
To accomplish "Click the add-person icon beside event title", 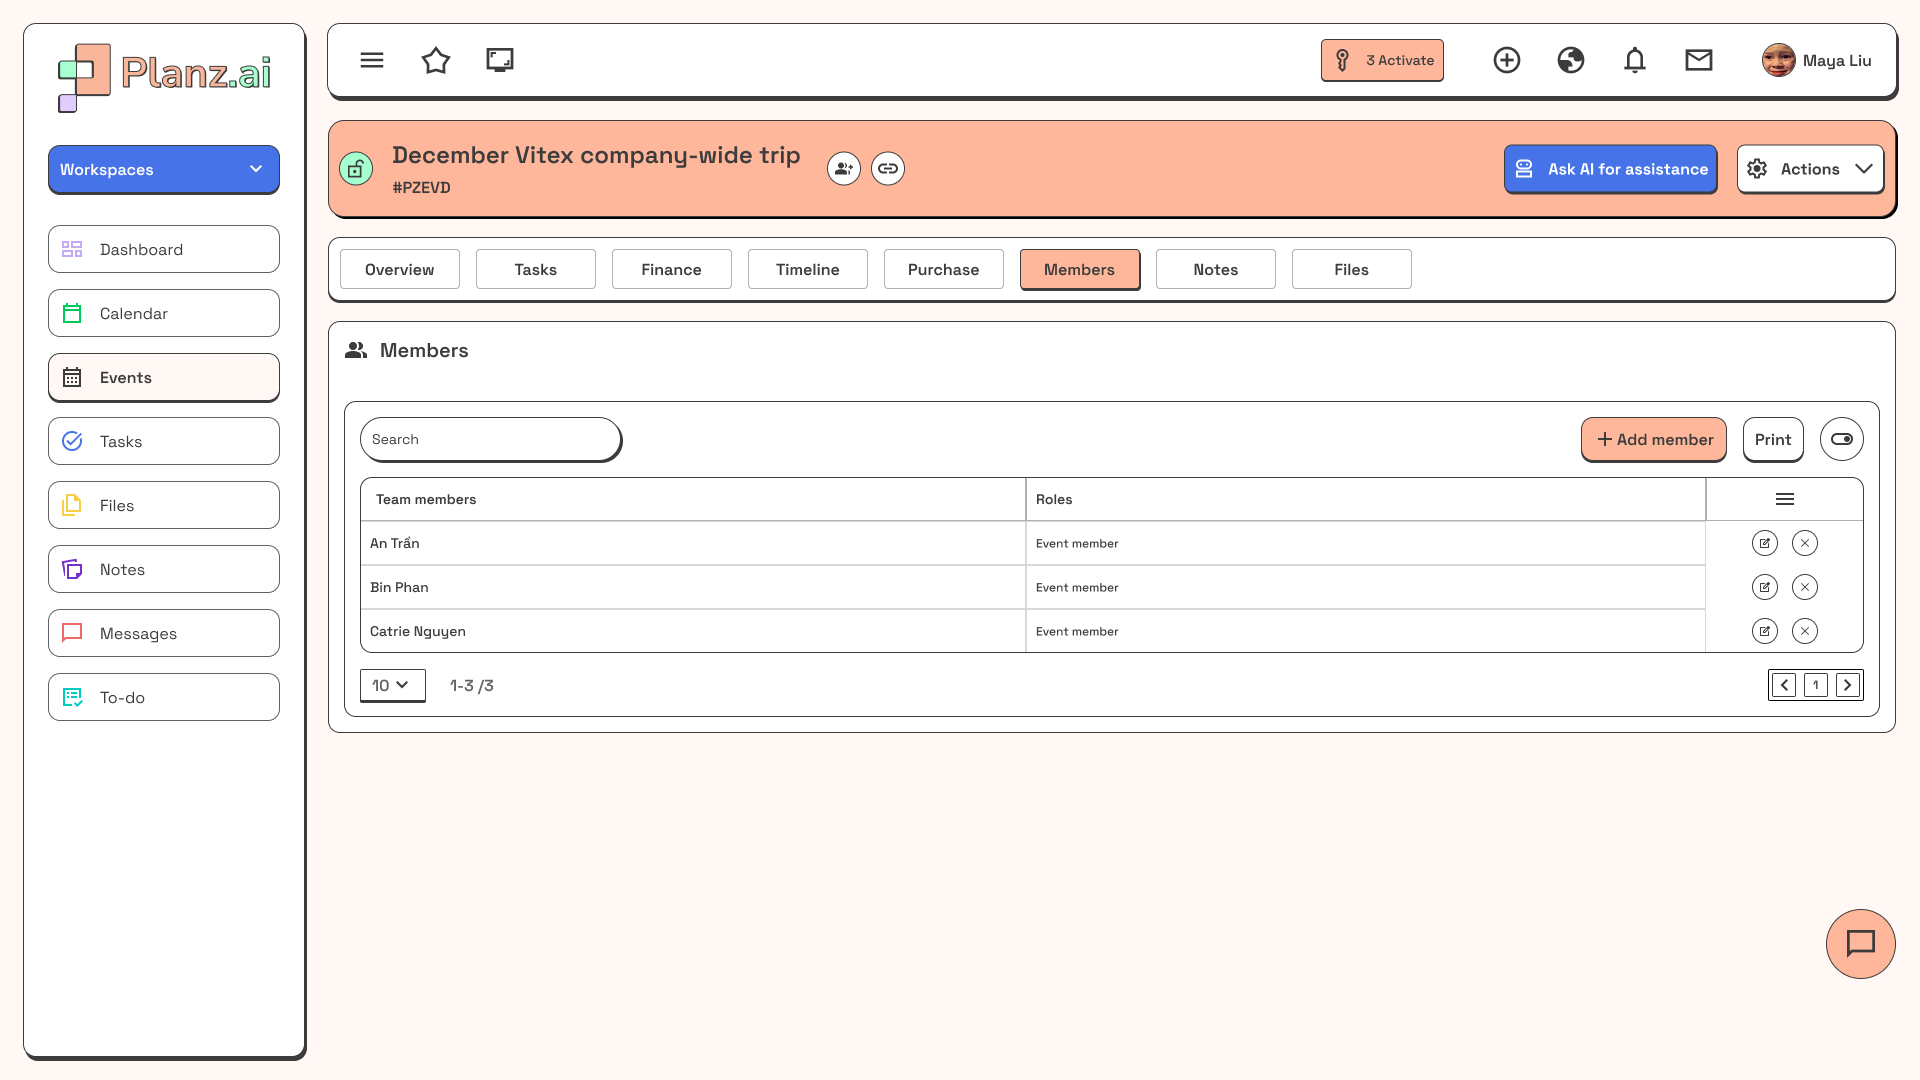I will (x=844, y=168).
